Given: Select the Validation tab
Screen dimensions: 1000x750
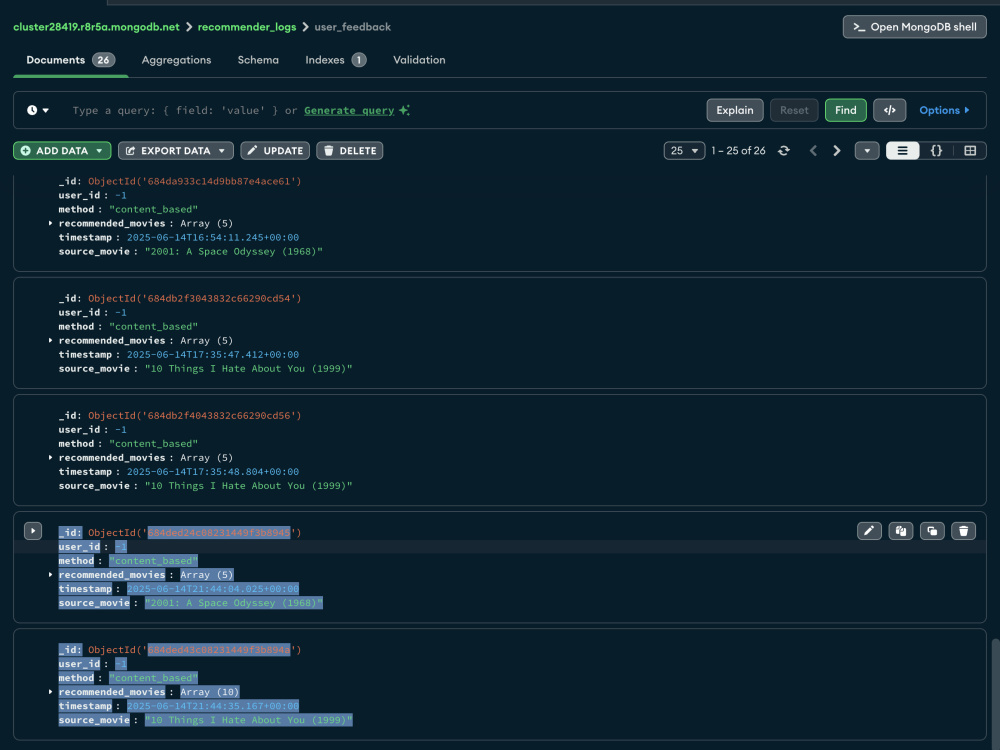Looking at the screenshot, I should [419, 60].
